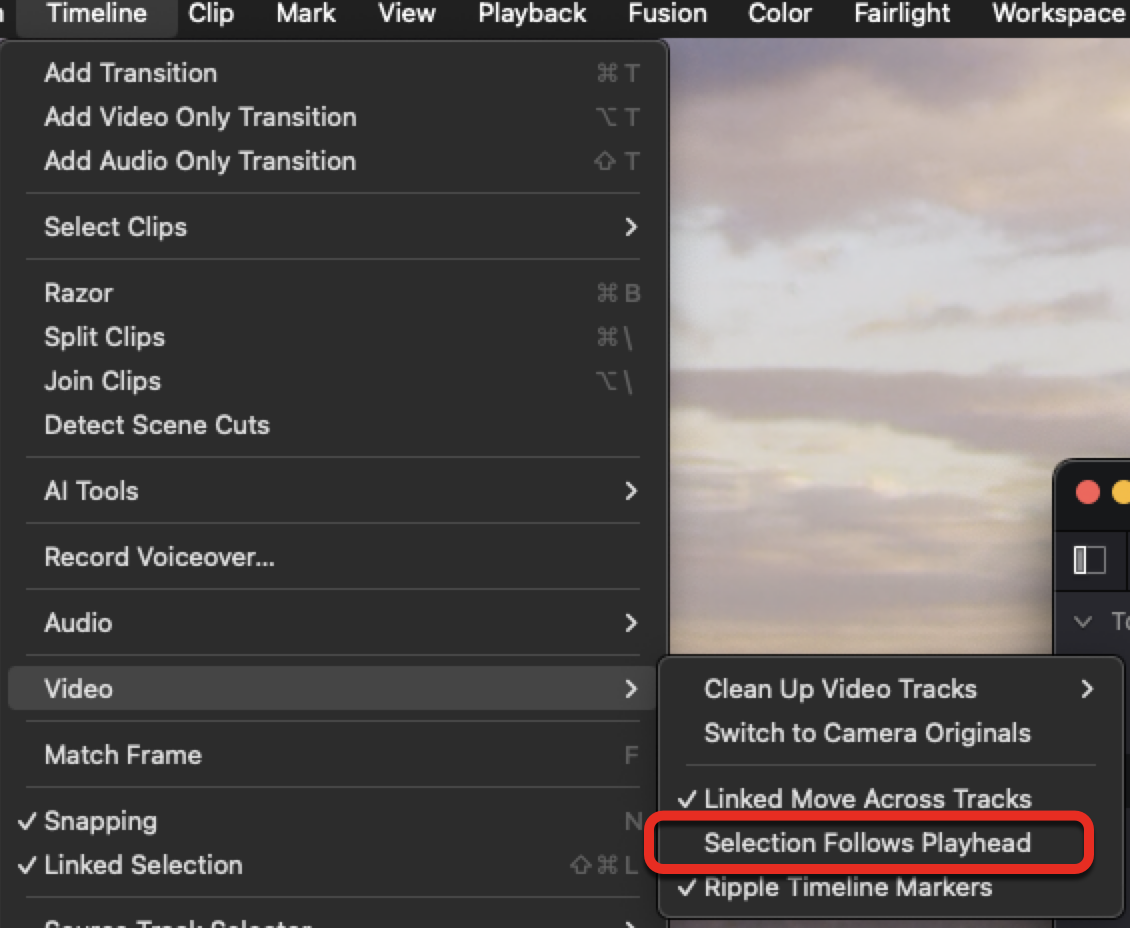Expand the AI Tools submenu
The height and width of the screenshot is (928, 1130).
332,491
